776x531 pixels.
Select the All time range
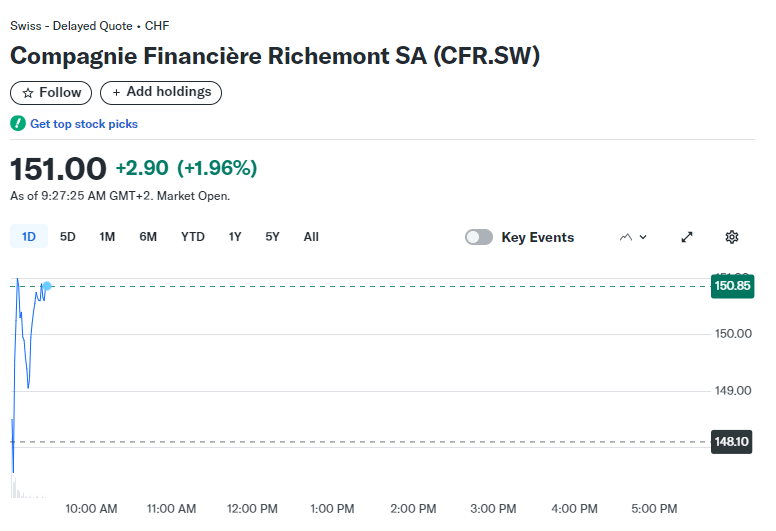pyautogui.click(x=311, y=237)
